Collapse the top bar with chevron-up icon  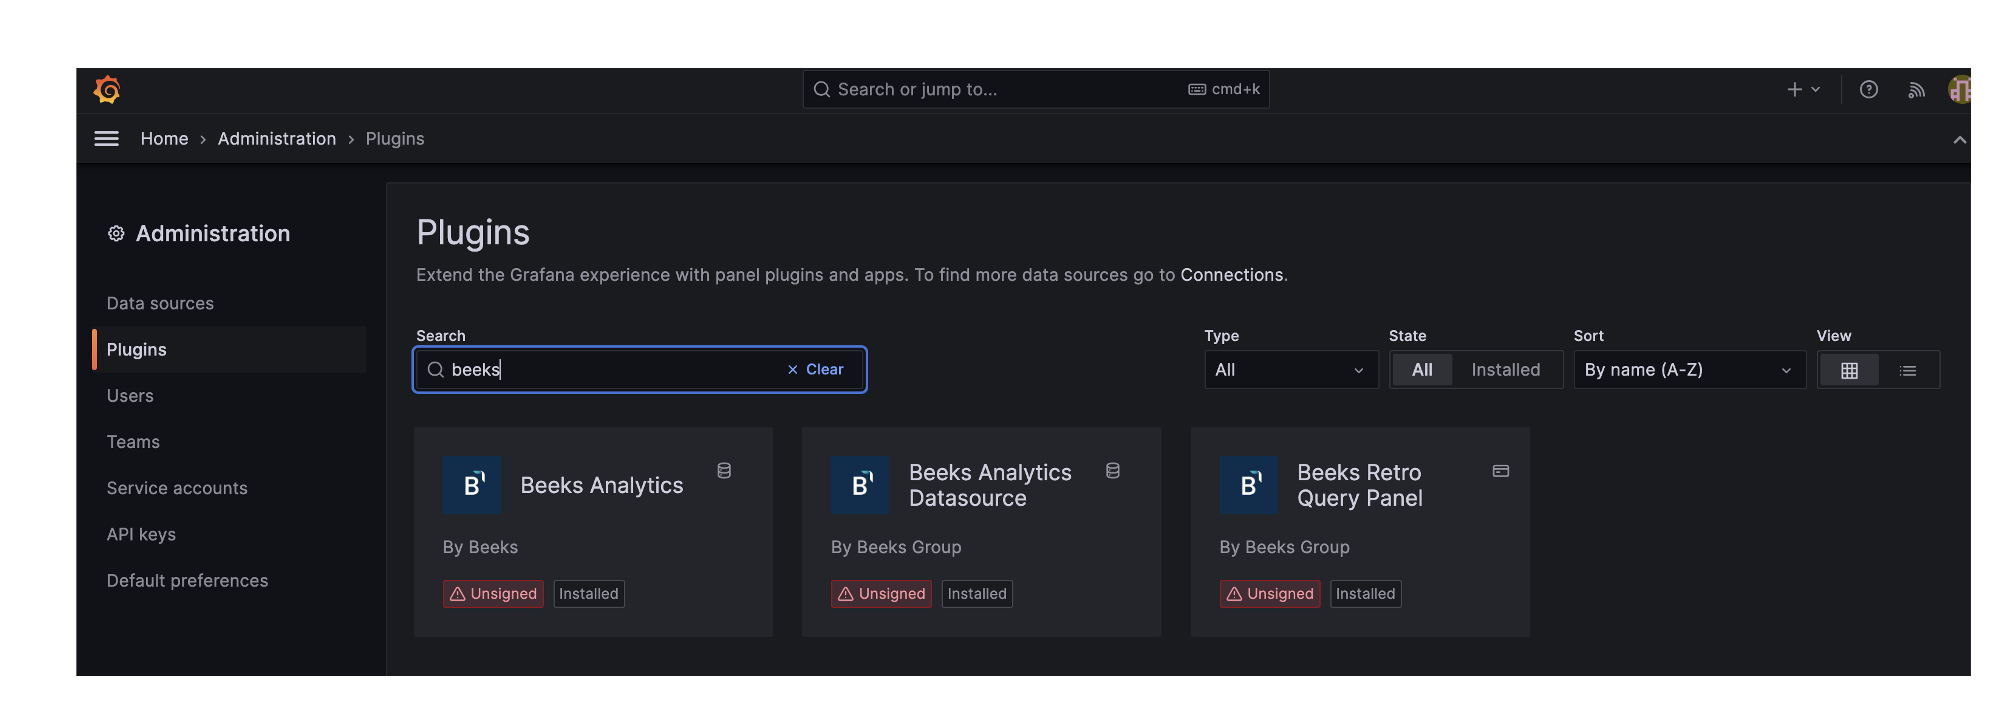click(1959, 140)
